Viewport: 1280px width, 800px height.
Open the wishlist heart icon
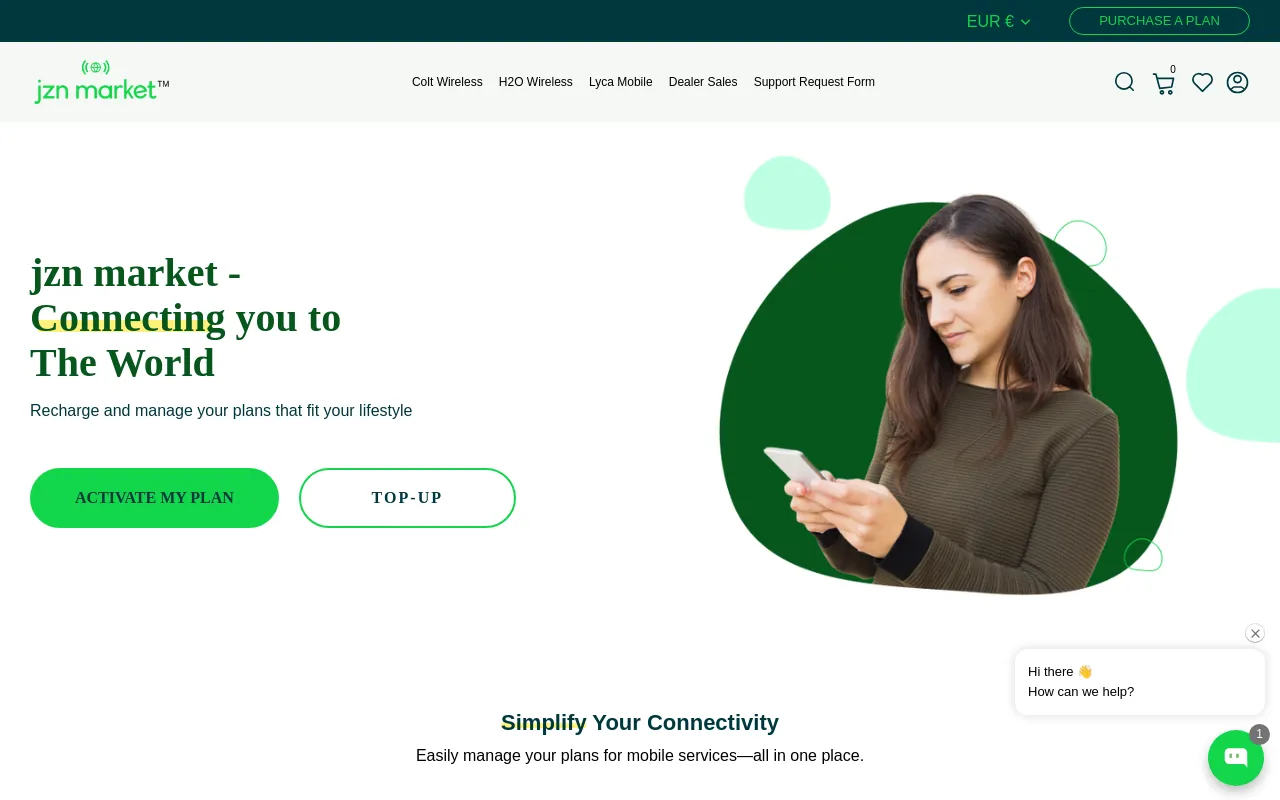tap(1202, 83)
